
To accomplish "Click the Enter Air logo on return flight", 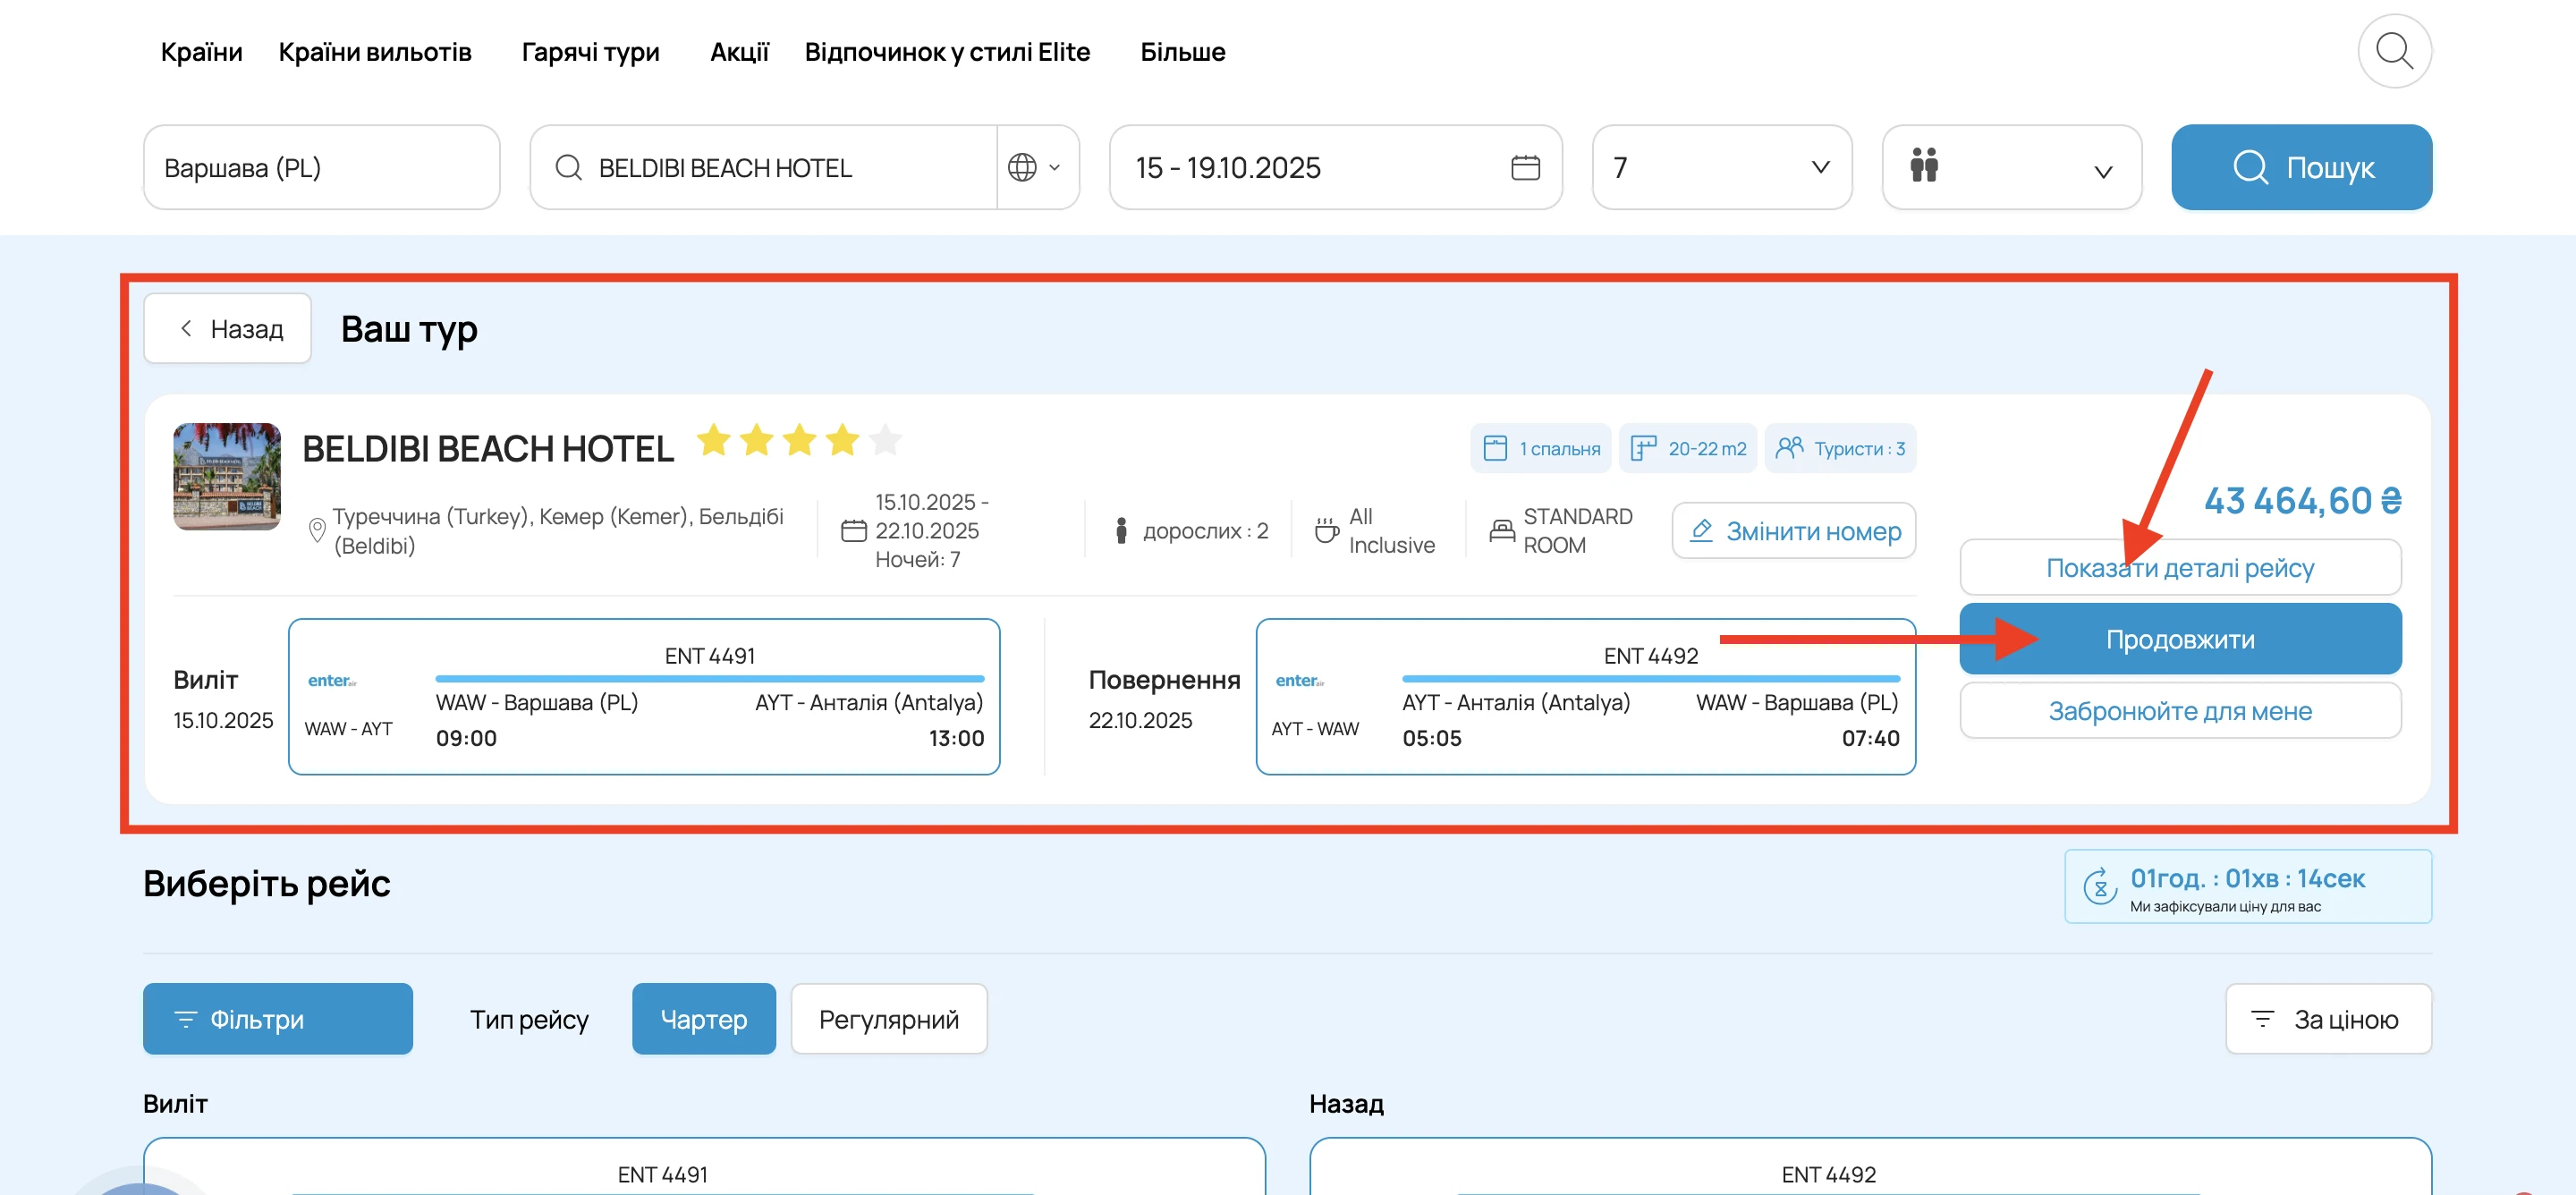I will [x=1300, y=681].
